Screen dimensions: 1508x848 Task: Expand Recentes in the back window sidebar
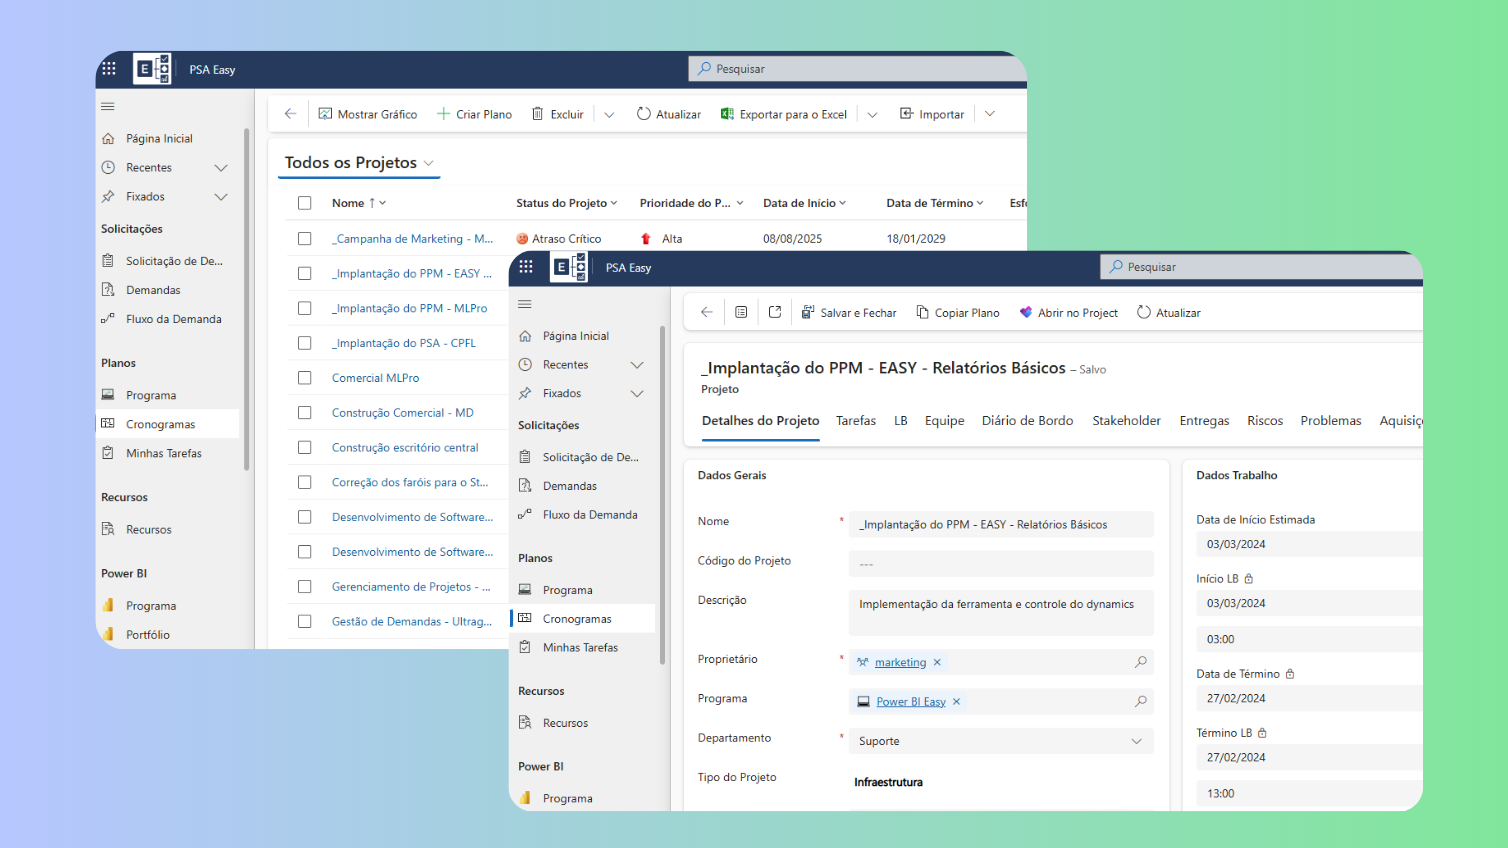pos(221,168)
